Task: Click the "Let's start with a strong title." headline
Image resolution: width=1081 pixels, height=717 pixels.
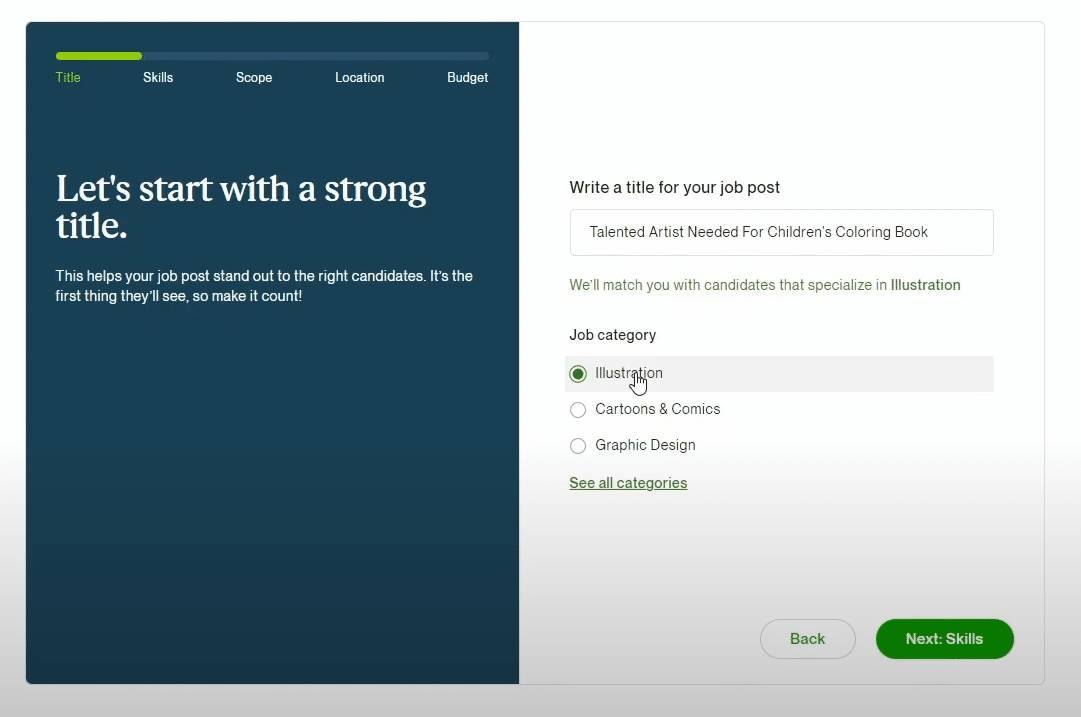Action: click(241, 207)
